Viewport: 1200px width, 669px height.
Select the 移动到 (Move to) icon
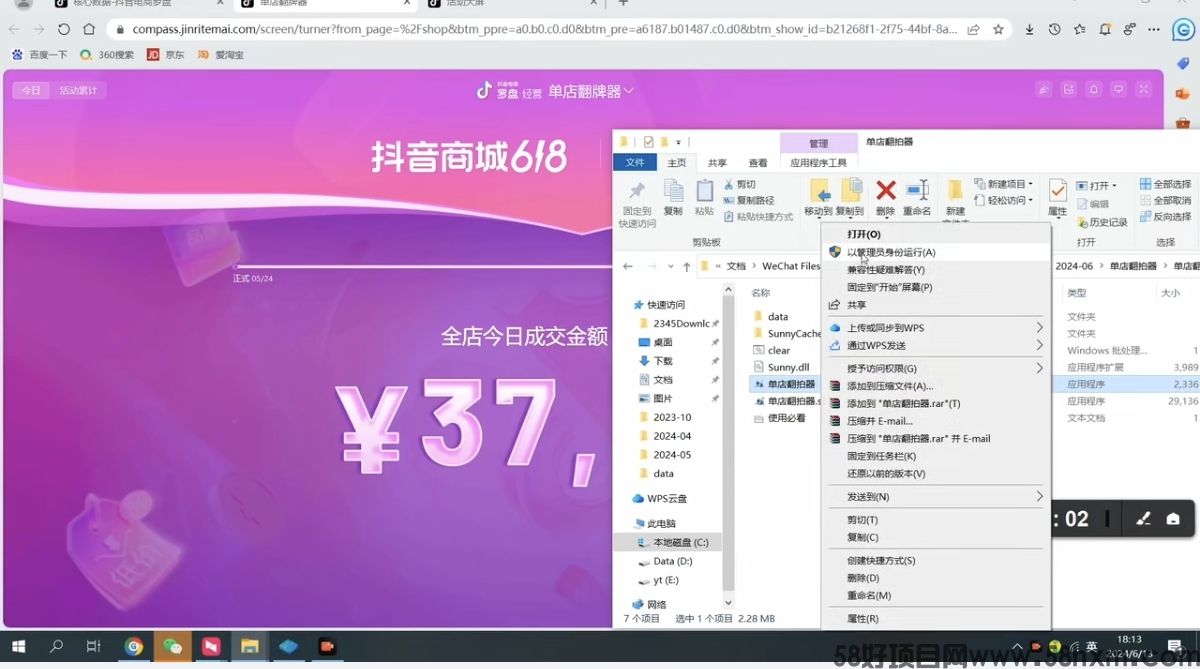pyautogui.click(x=822, y=192)
